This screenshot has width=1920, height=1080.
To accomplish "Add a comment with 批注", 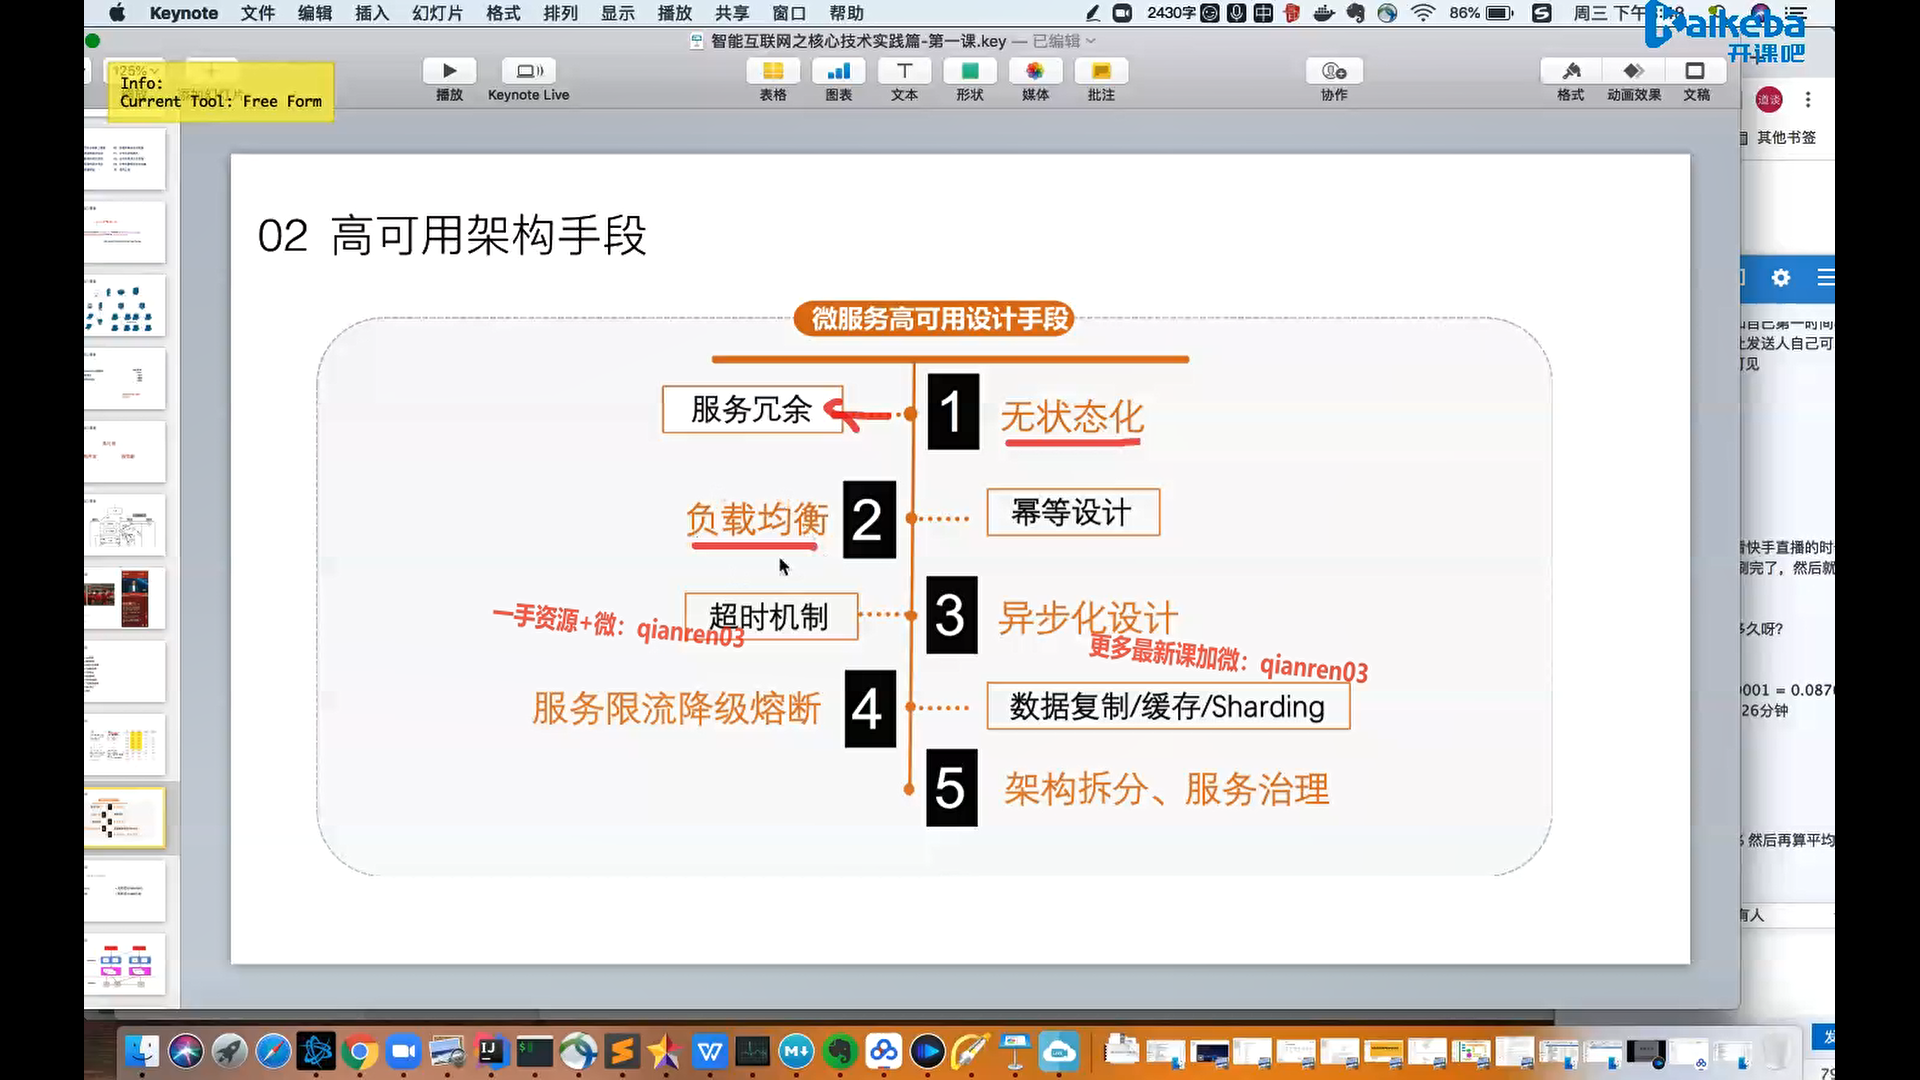I will coord(1101,71).
